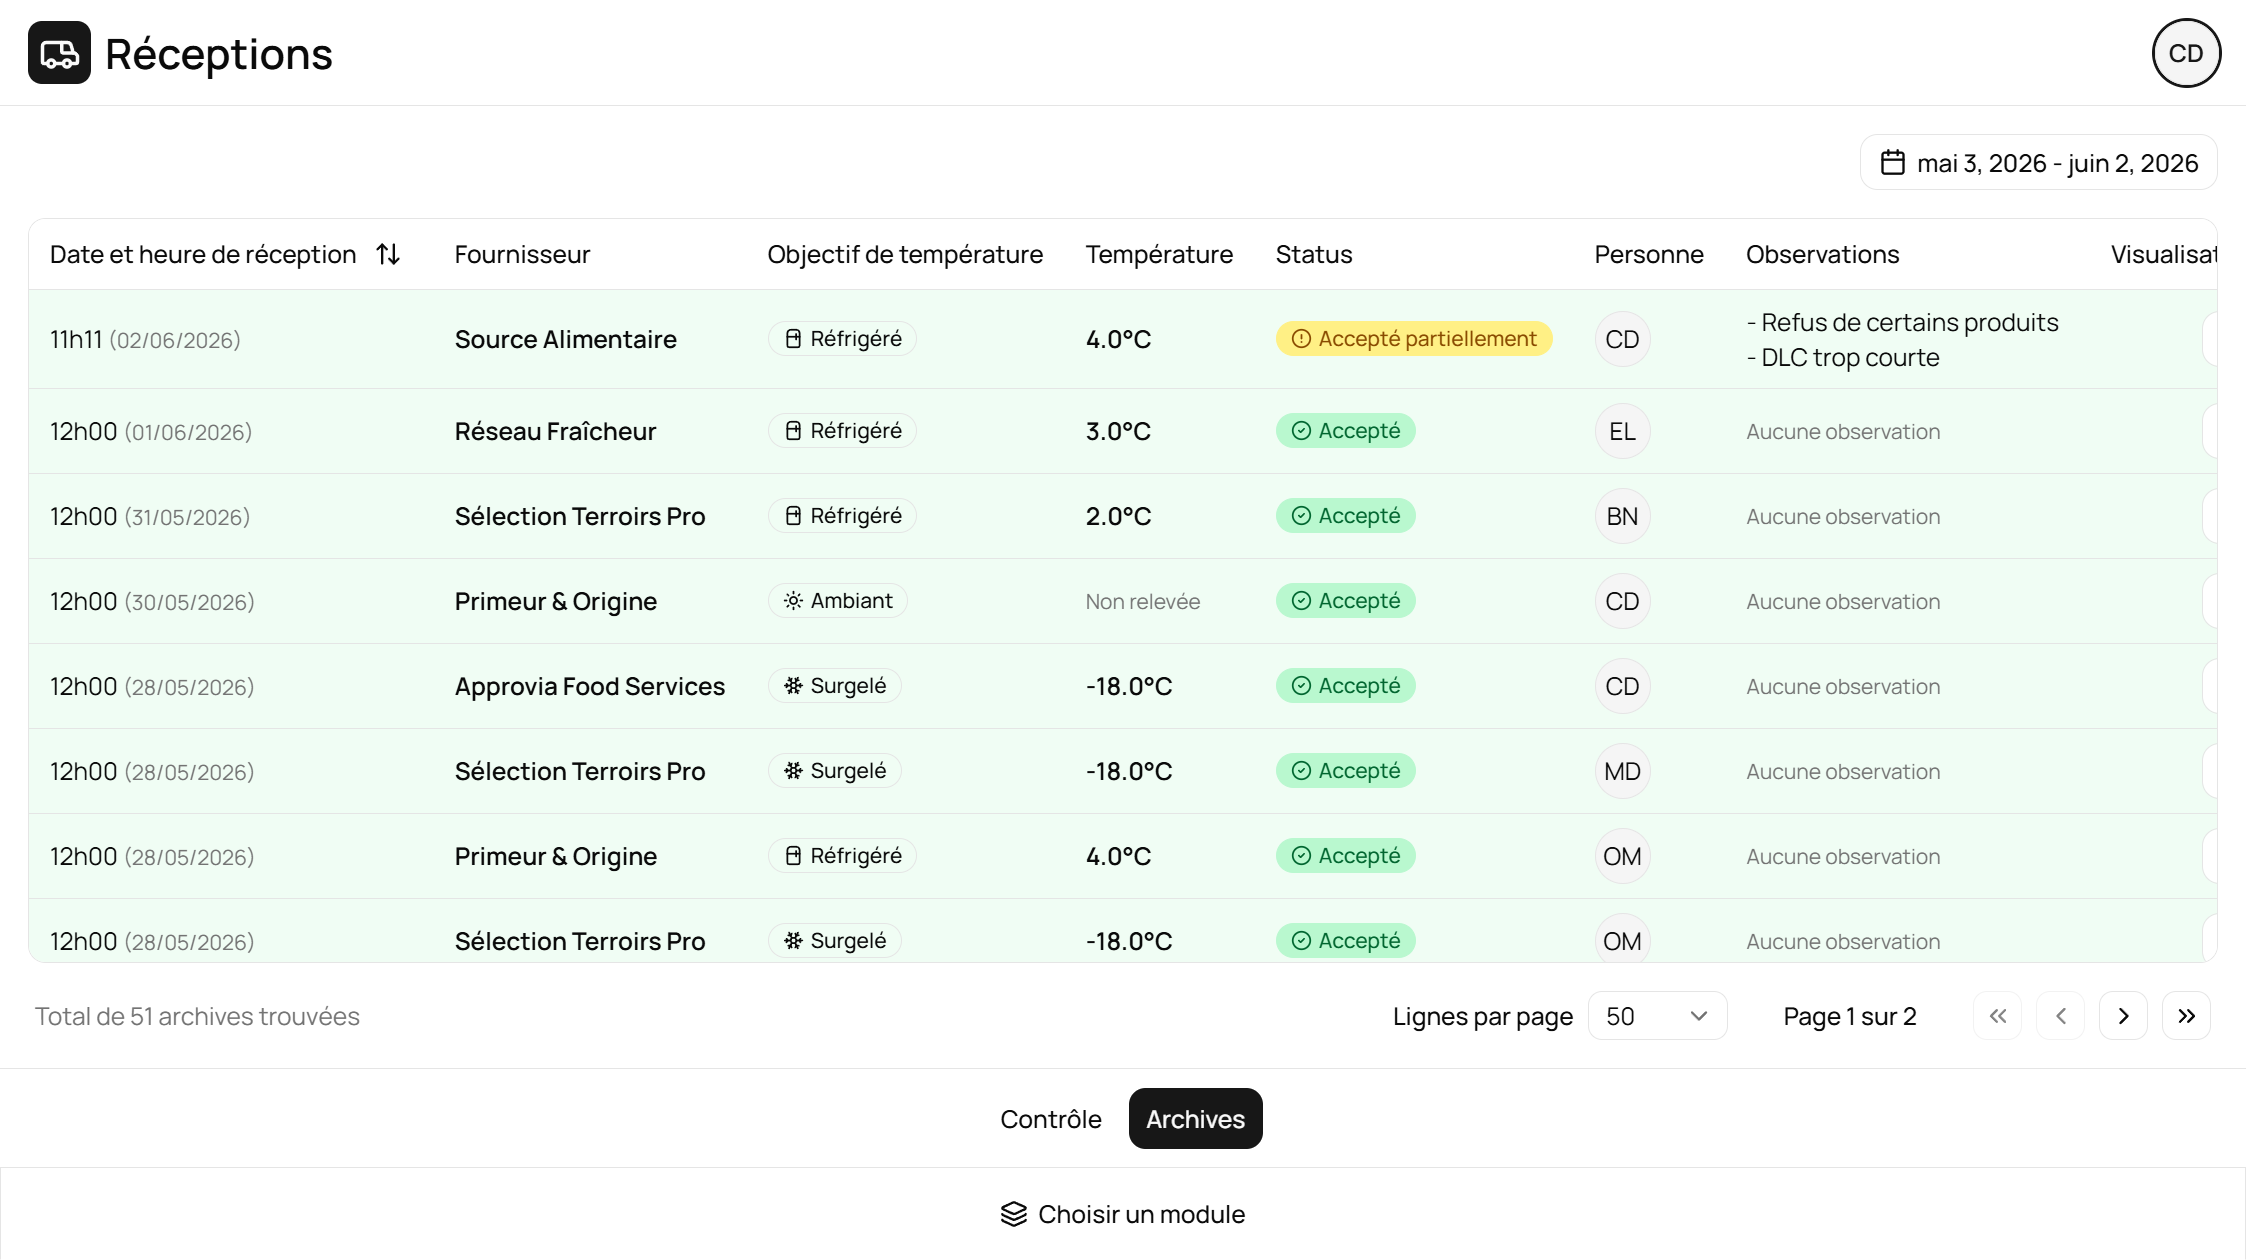This screenshot has width=2246, height=1260.
Task: Click the Source Alimentaire supplier row
Action: pos(1123,339)
